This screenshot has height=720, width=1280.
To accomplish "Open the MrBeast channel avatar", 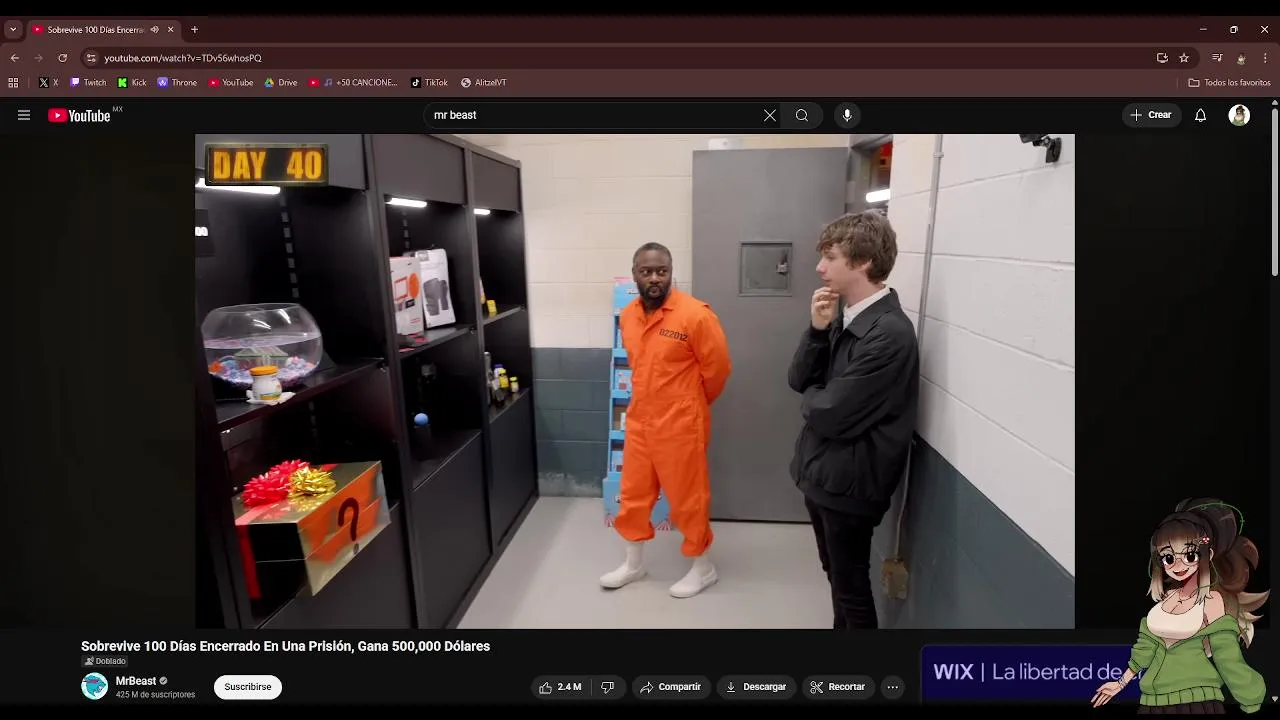I will [94, 686].
